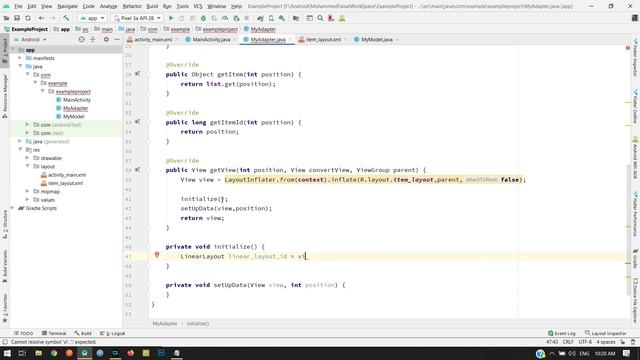Click the MyAdapter breadcrumb in navigation bar
The width and height of the screenshot is (640, 360).
tap(260, 29)
